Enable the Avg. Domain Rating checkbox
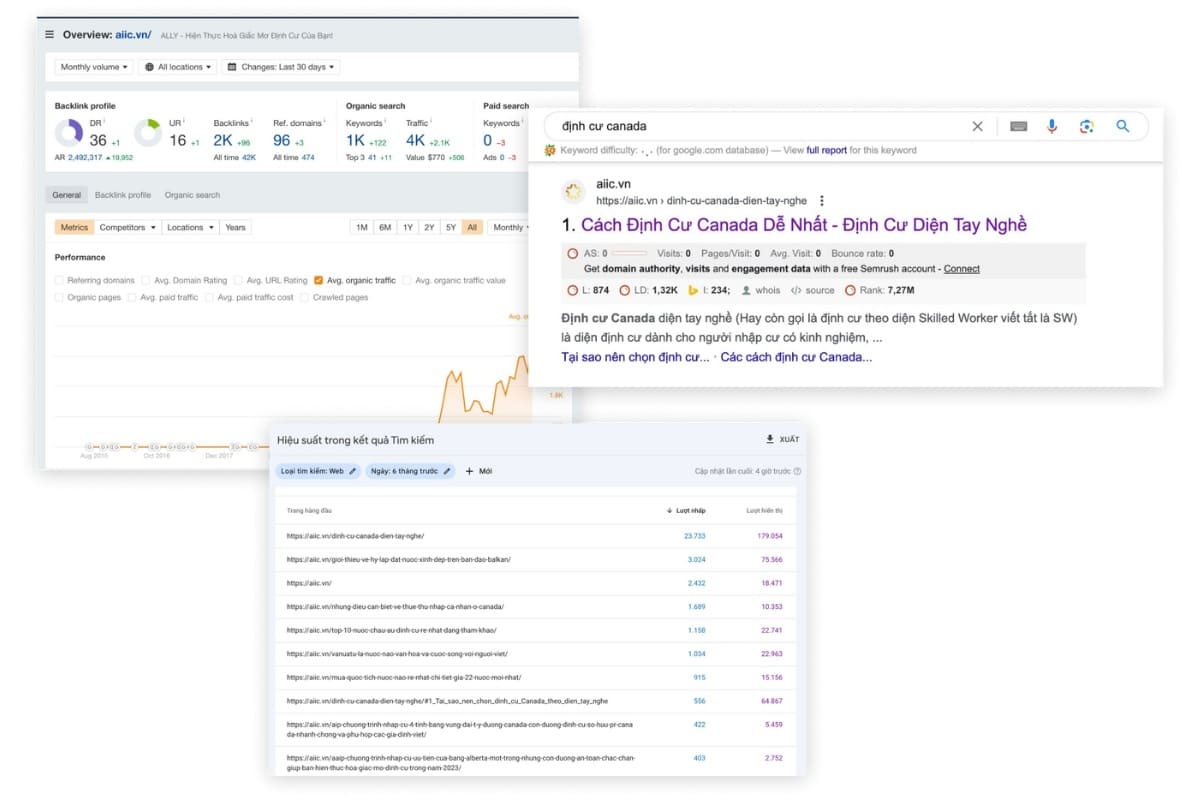This screenshot has height=800, width=1200. (146, 281)
